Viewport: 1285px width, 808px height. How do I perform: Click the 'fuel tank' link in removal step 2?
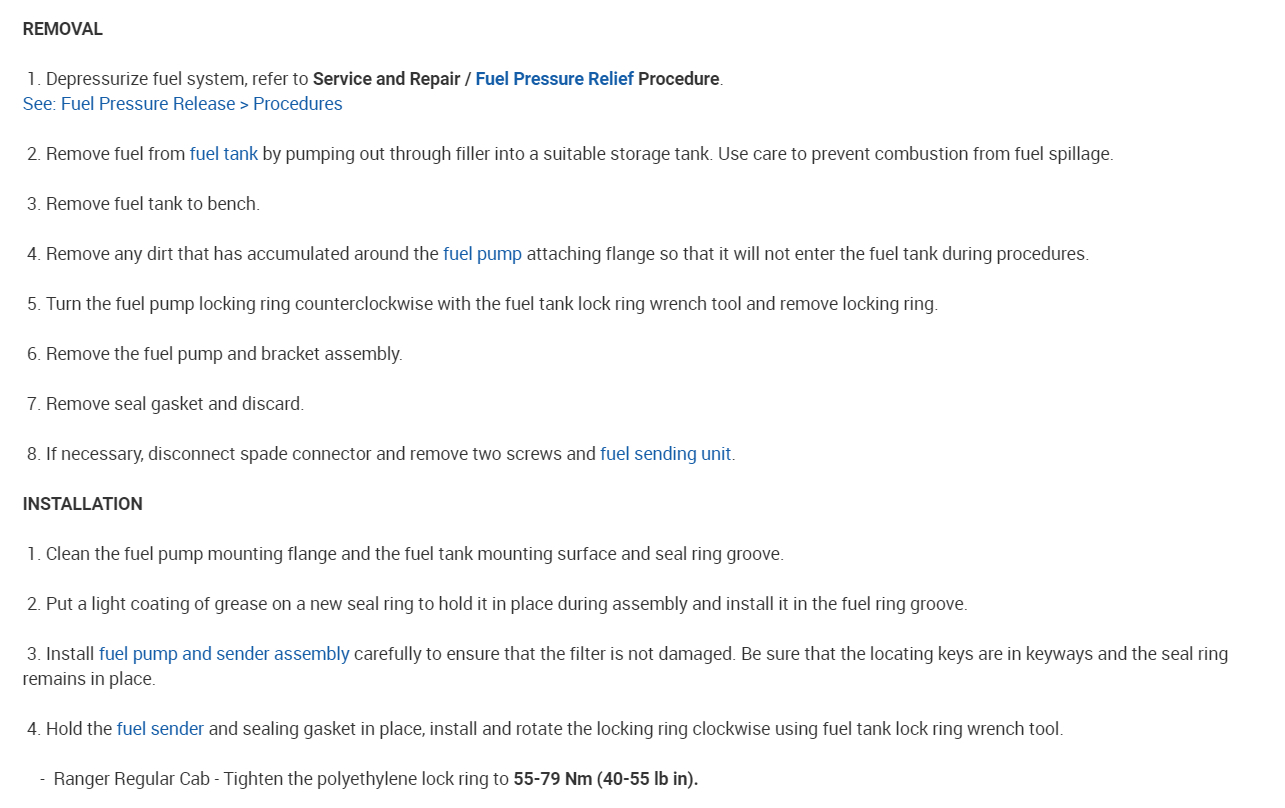223,154
